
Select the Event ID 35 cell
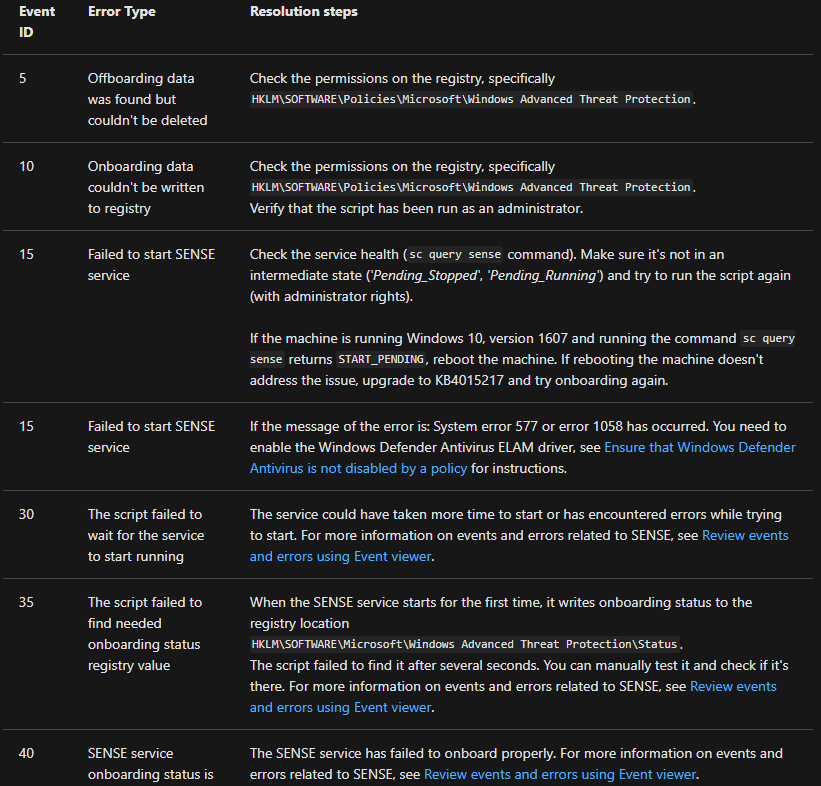[26, 602]
